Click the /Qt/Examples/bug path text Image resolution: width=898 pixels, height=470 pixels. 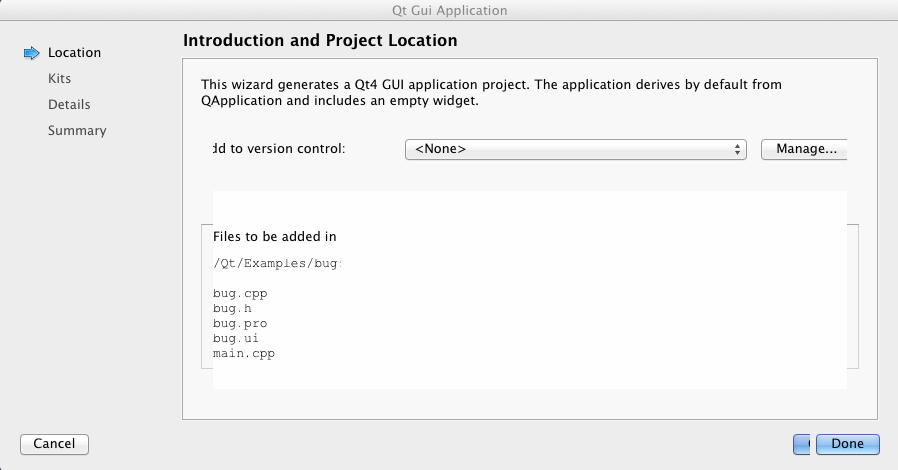click(277, 264)
